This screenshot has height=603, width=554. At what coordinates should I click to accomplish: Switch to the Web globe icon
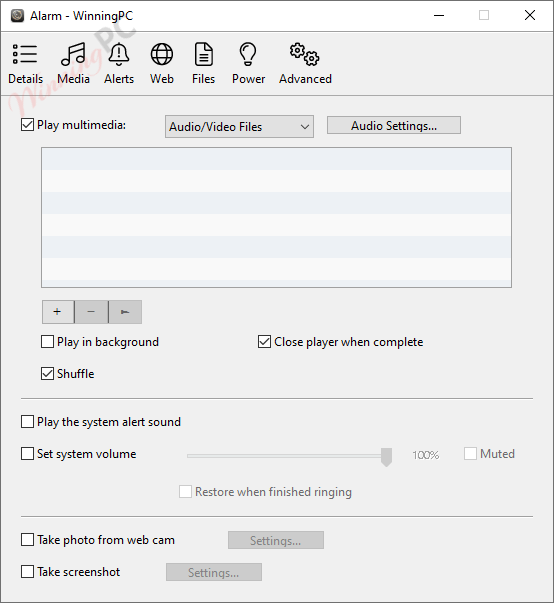point(161,54)
